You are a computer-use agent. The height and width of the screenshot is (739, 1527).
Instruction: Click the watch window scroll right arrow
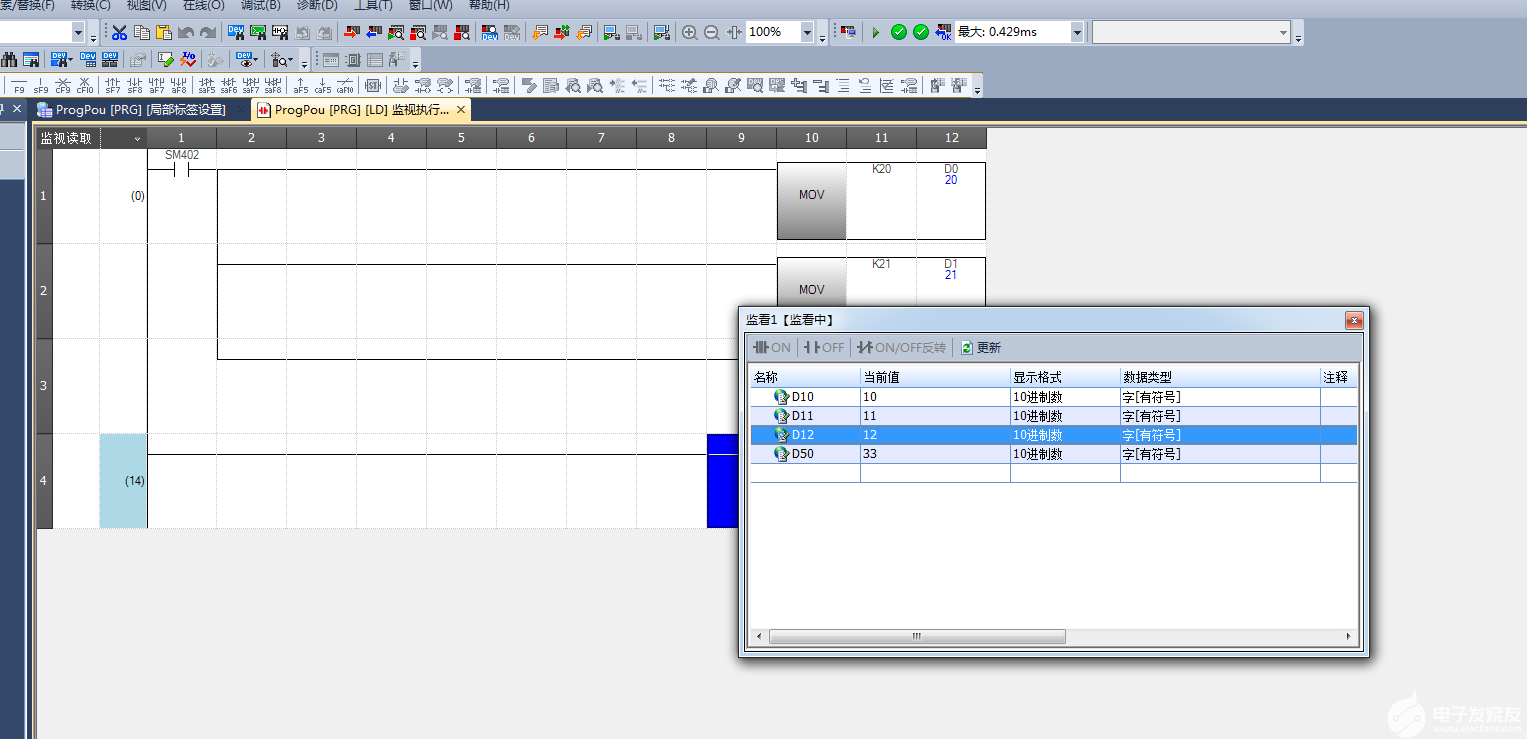click(1349, 636)
